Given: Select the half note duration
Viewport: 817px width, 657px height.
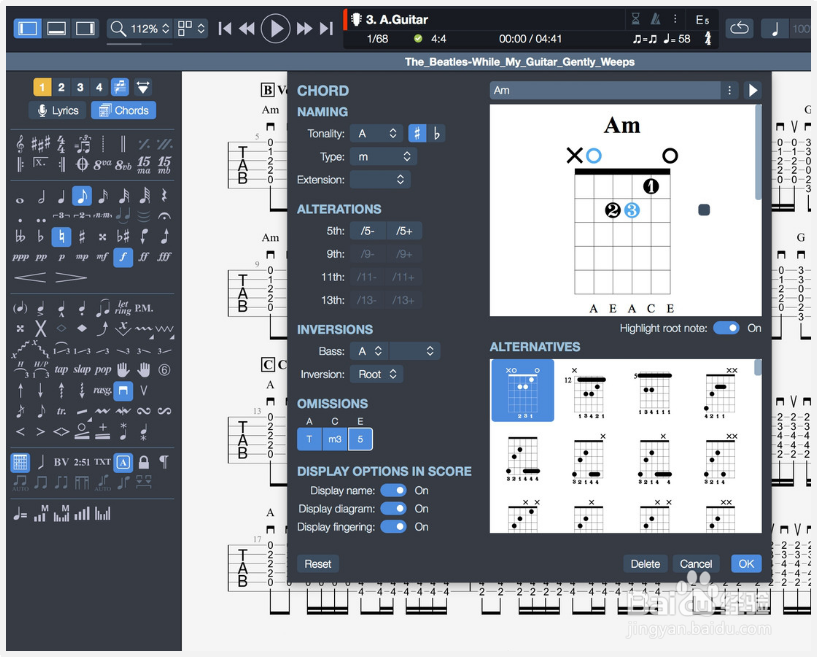Looking at the screenshot, I should (41, 196).
